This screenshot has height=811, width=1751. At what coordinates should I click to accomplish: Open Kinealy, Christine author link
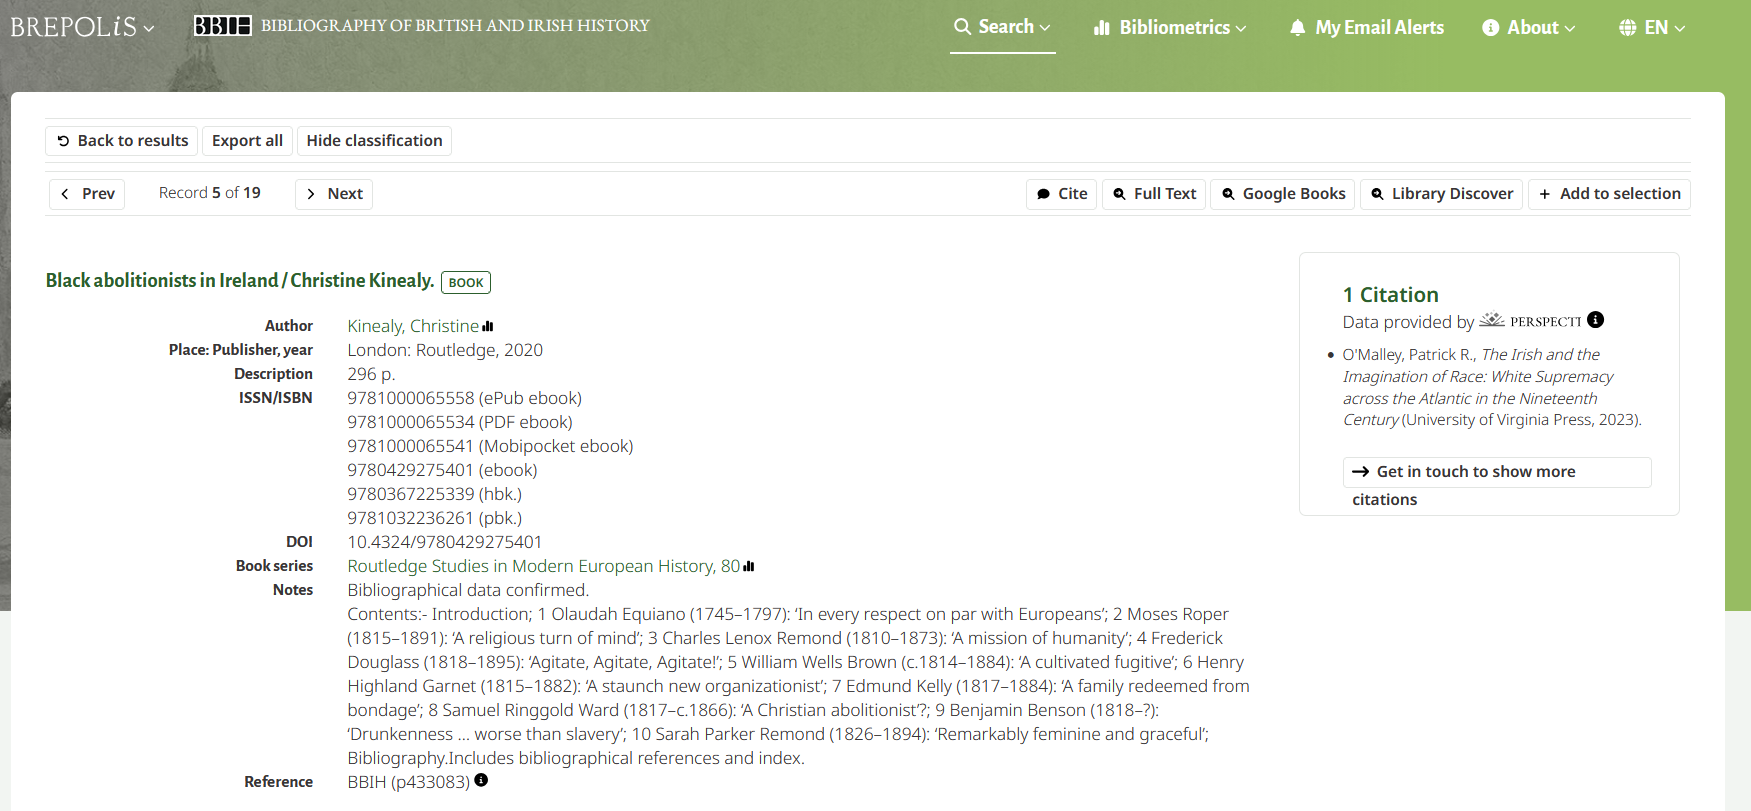[412, 326]
